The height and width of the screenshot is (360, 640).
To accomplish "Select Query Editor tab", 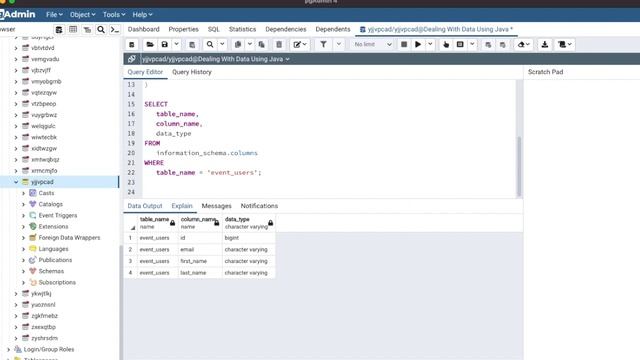I will tap(145, 72).
